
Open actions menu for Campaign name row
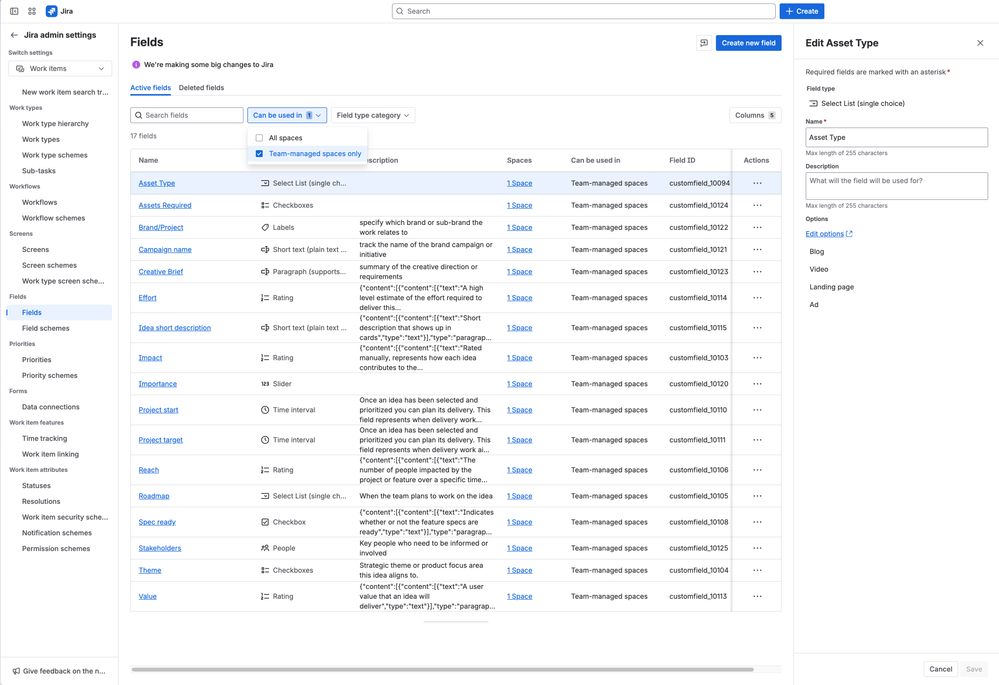(757, 249)
